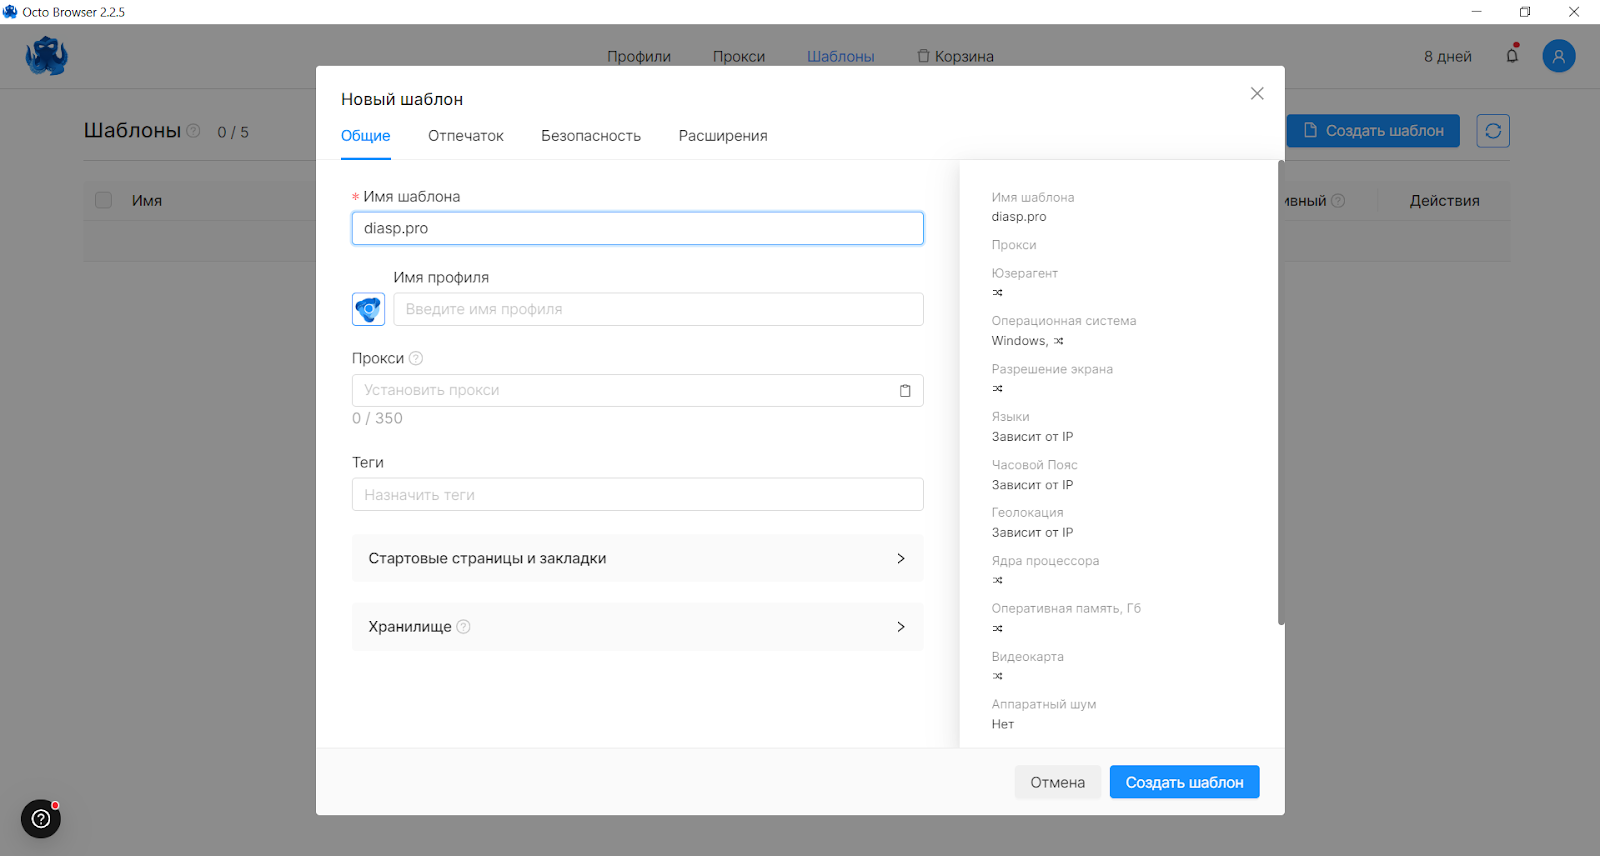
Task: Click the Зависит от IP value under Языки
Action: [x=1032, y=437]
